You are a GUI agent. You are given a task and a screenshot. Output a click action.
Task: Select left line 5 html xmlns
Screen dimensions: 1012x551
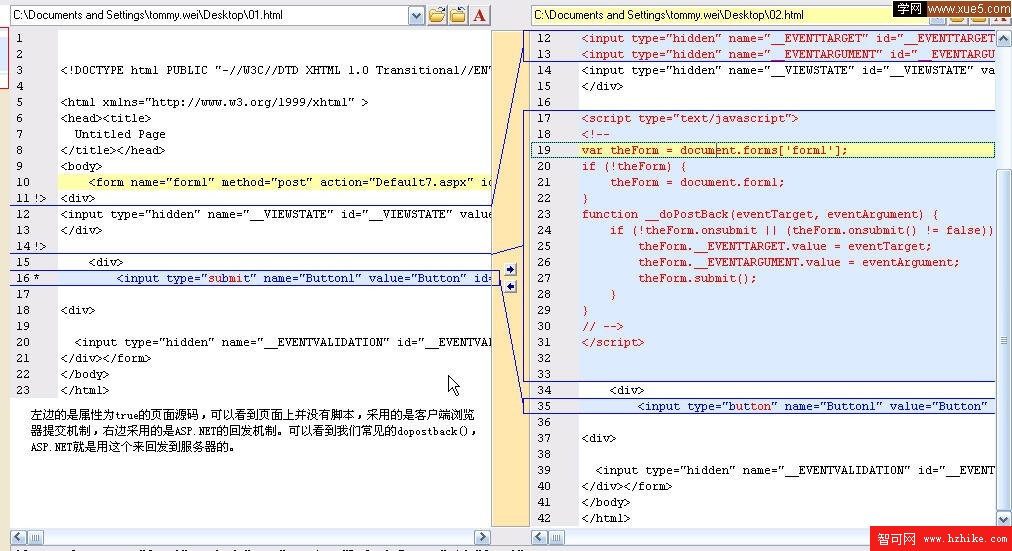[214, 102]
